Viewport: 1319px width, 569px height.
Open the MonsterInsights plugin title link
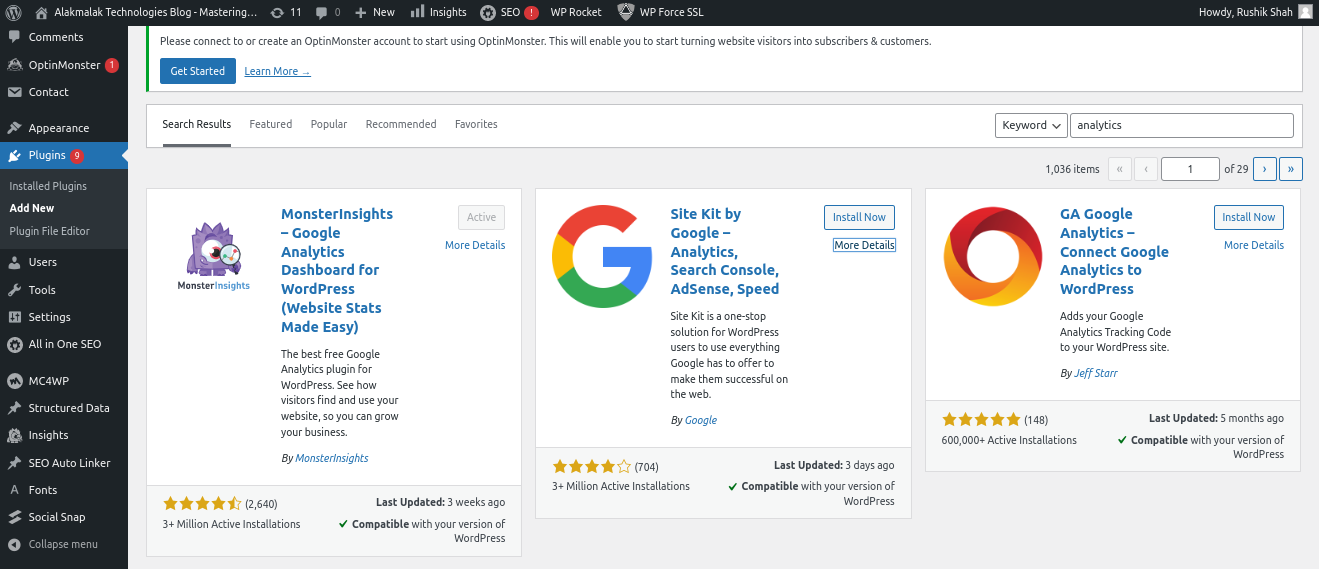click(338, 270)
